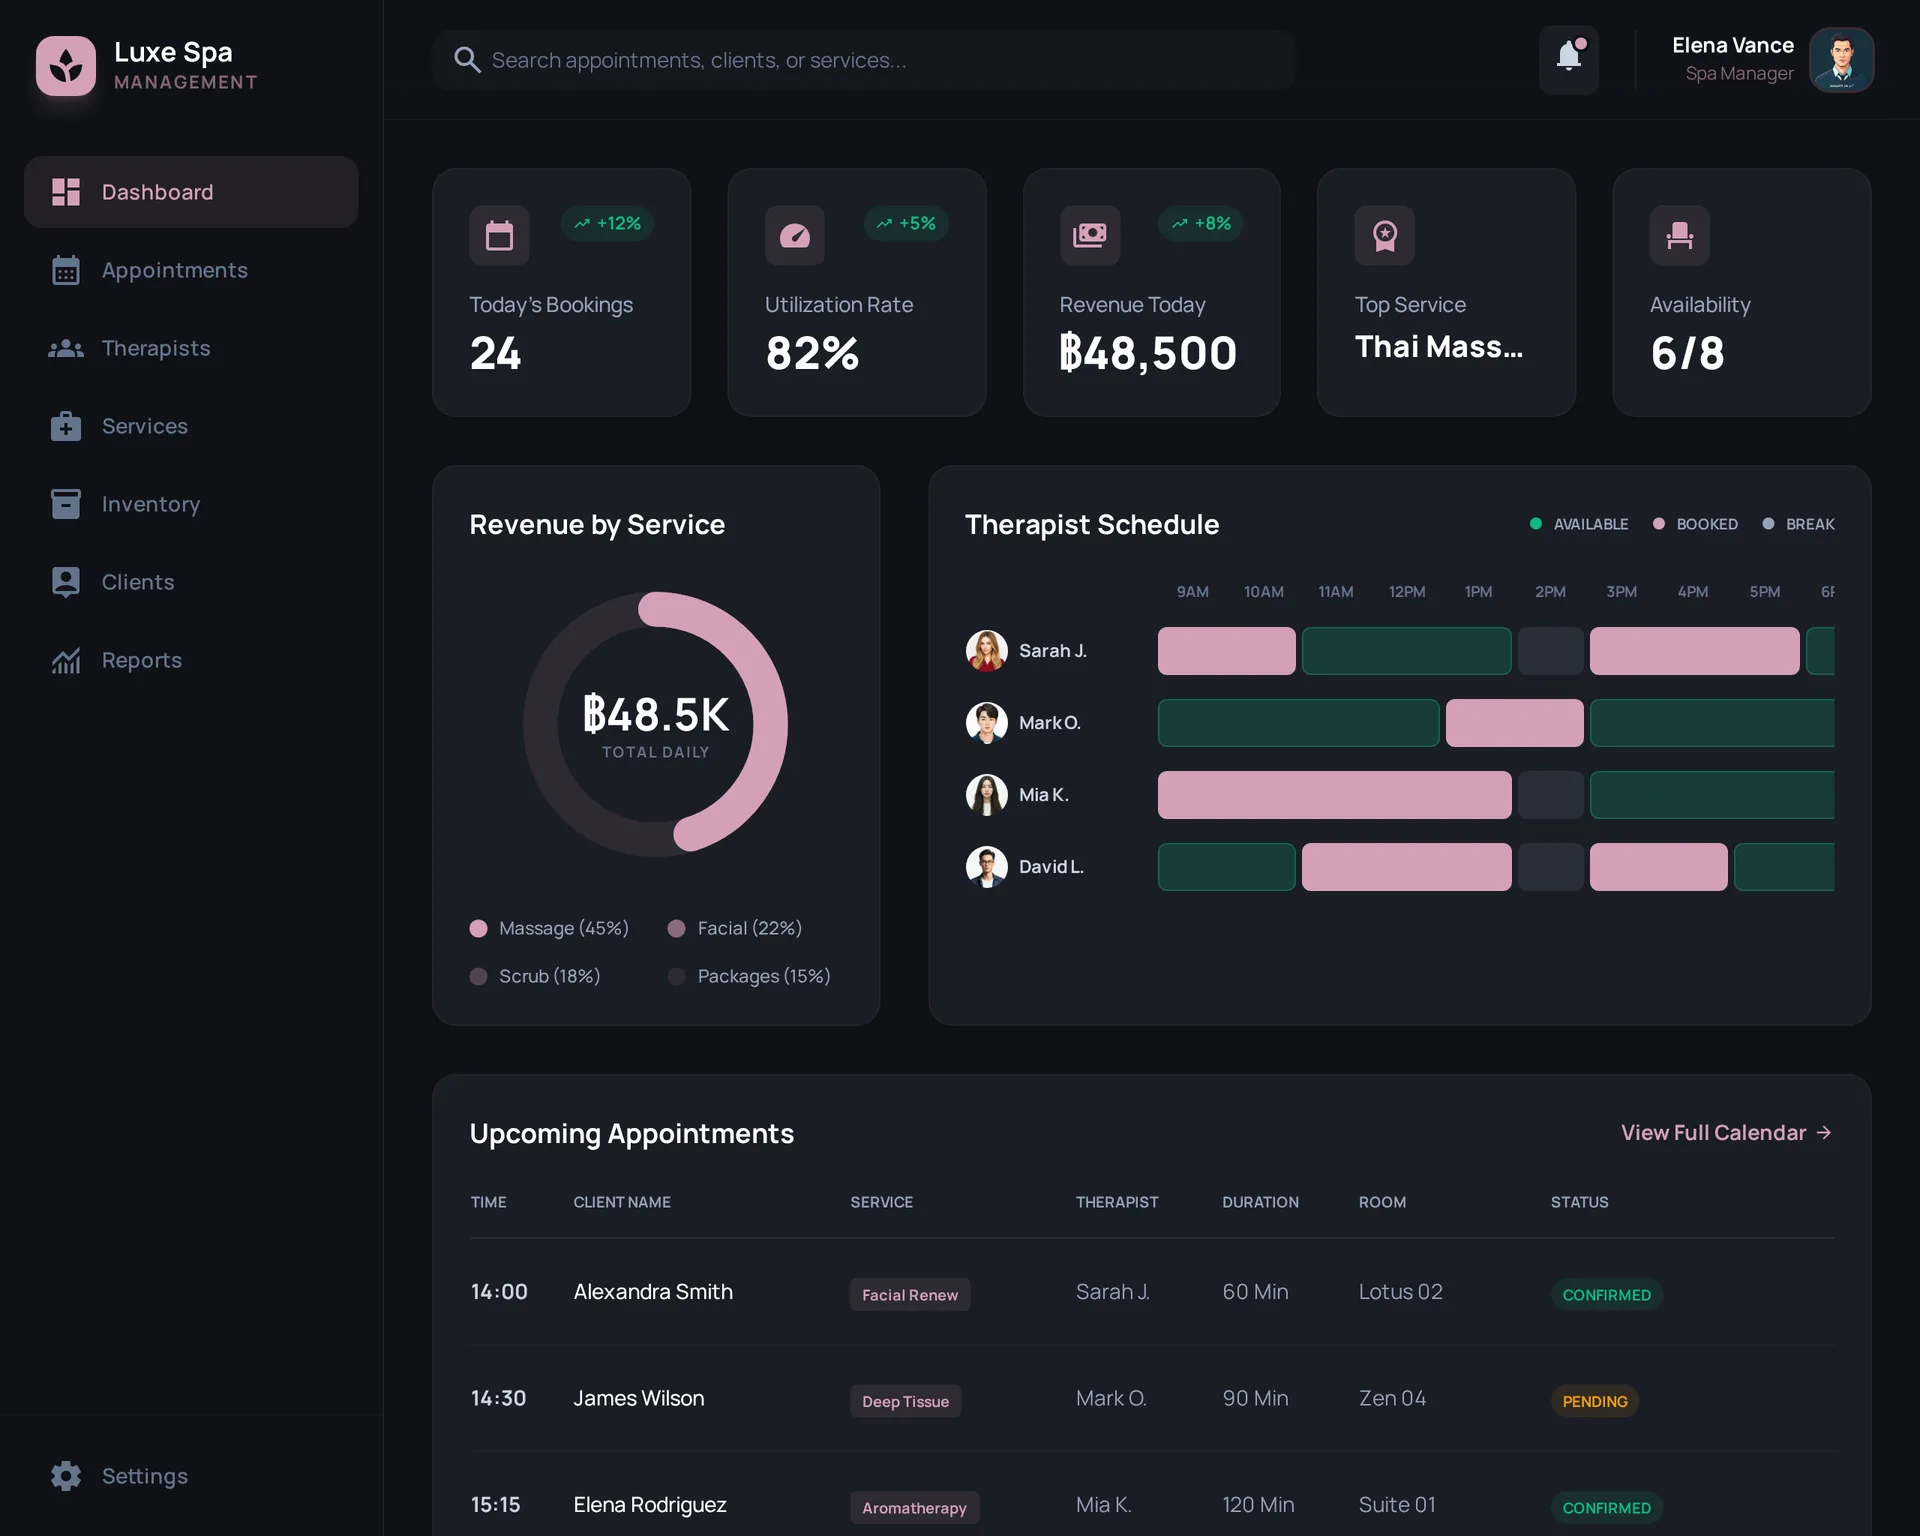Expand the PENDING status on James Wilson's row
Image resolution: width=1920 pixels, height=1536 pixels.
pos(1594,1400)
